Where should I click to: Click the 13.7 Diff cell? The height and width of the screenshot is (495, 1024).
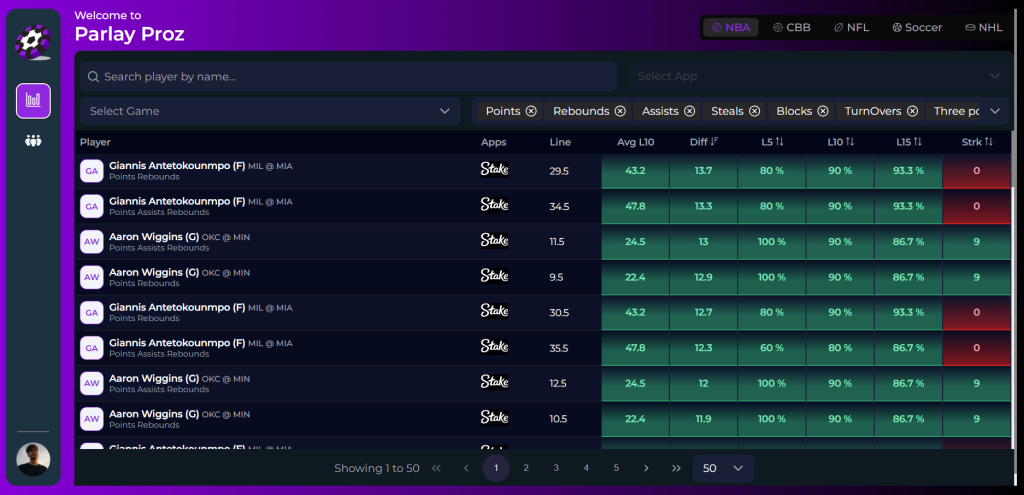pyautogui.click(x=703, y=170)
